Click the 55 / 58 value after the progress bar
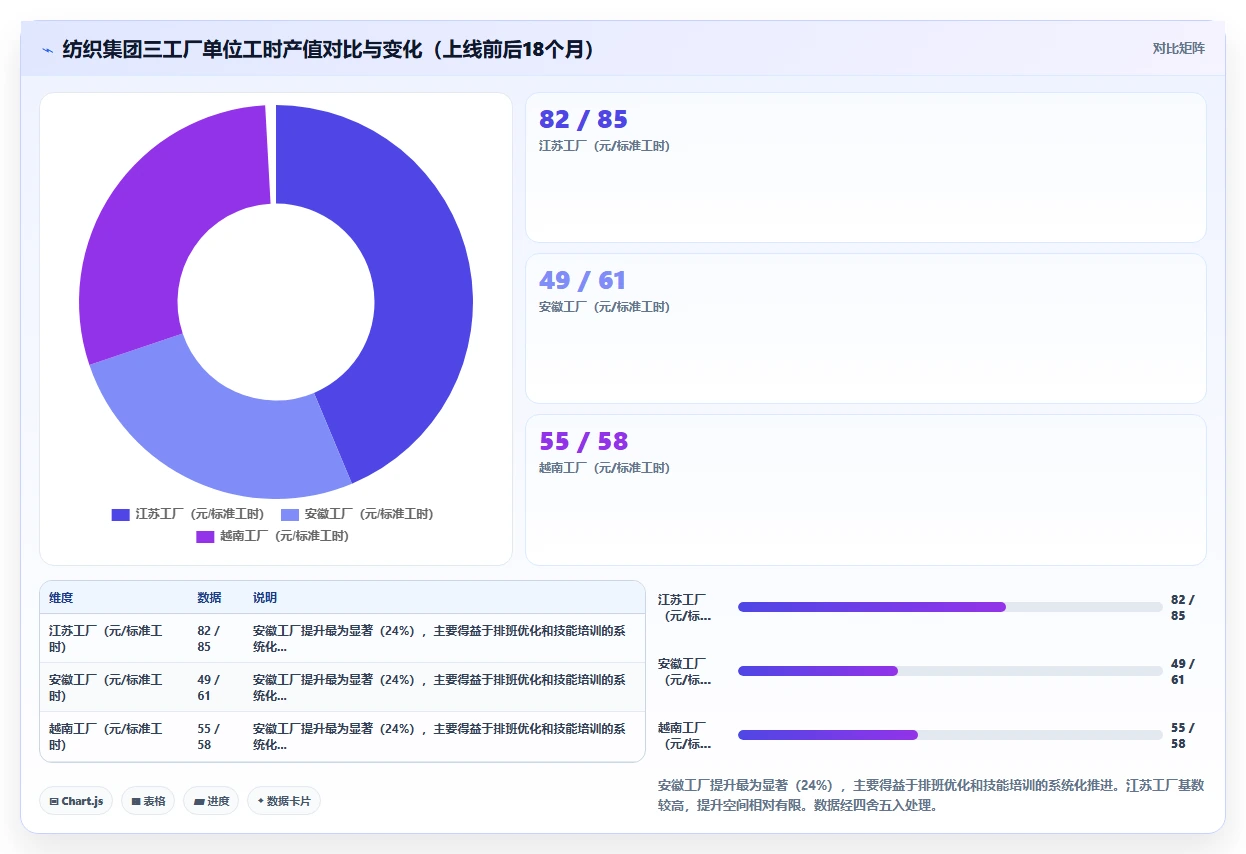 click(x=1183, y=736)
